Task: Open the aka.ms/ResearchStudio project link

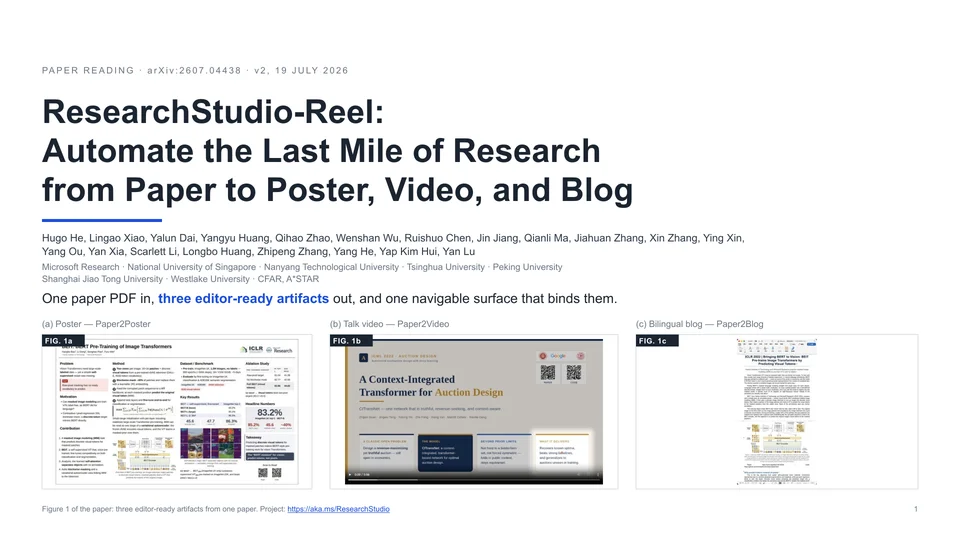Action: (x=338, y=509)
